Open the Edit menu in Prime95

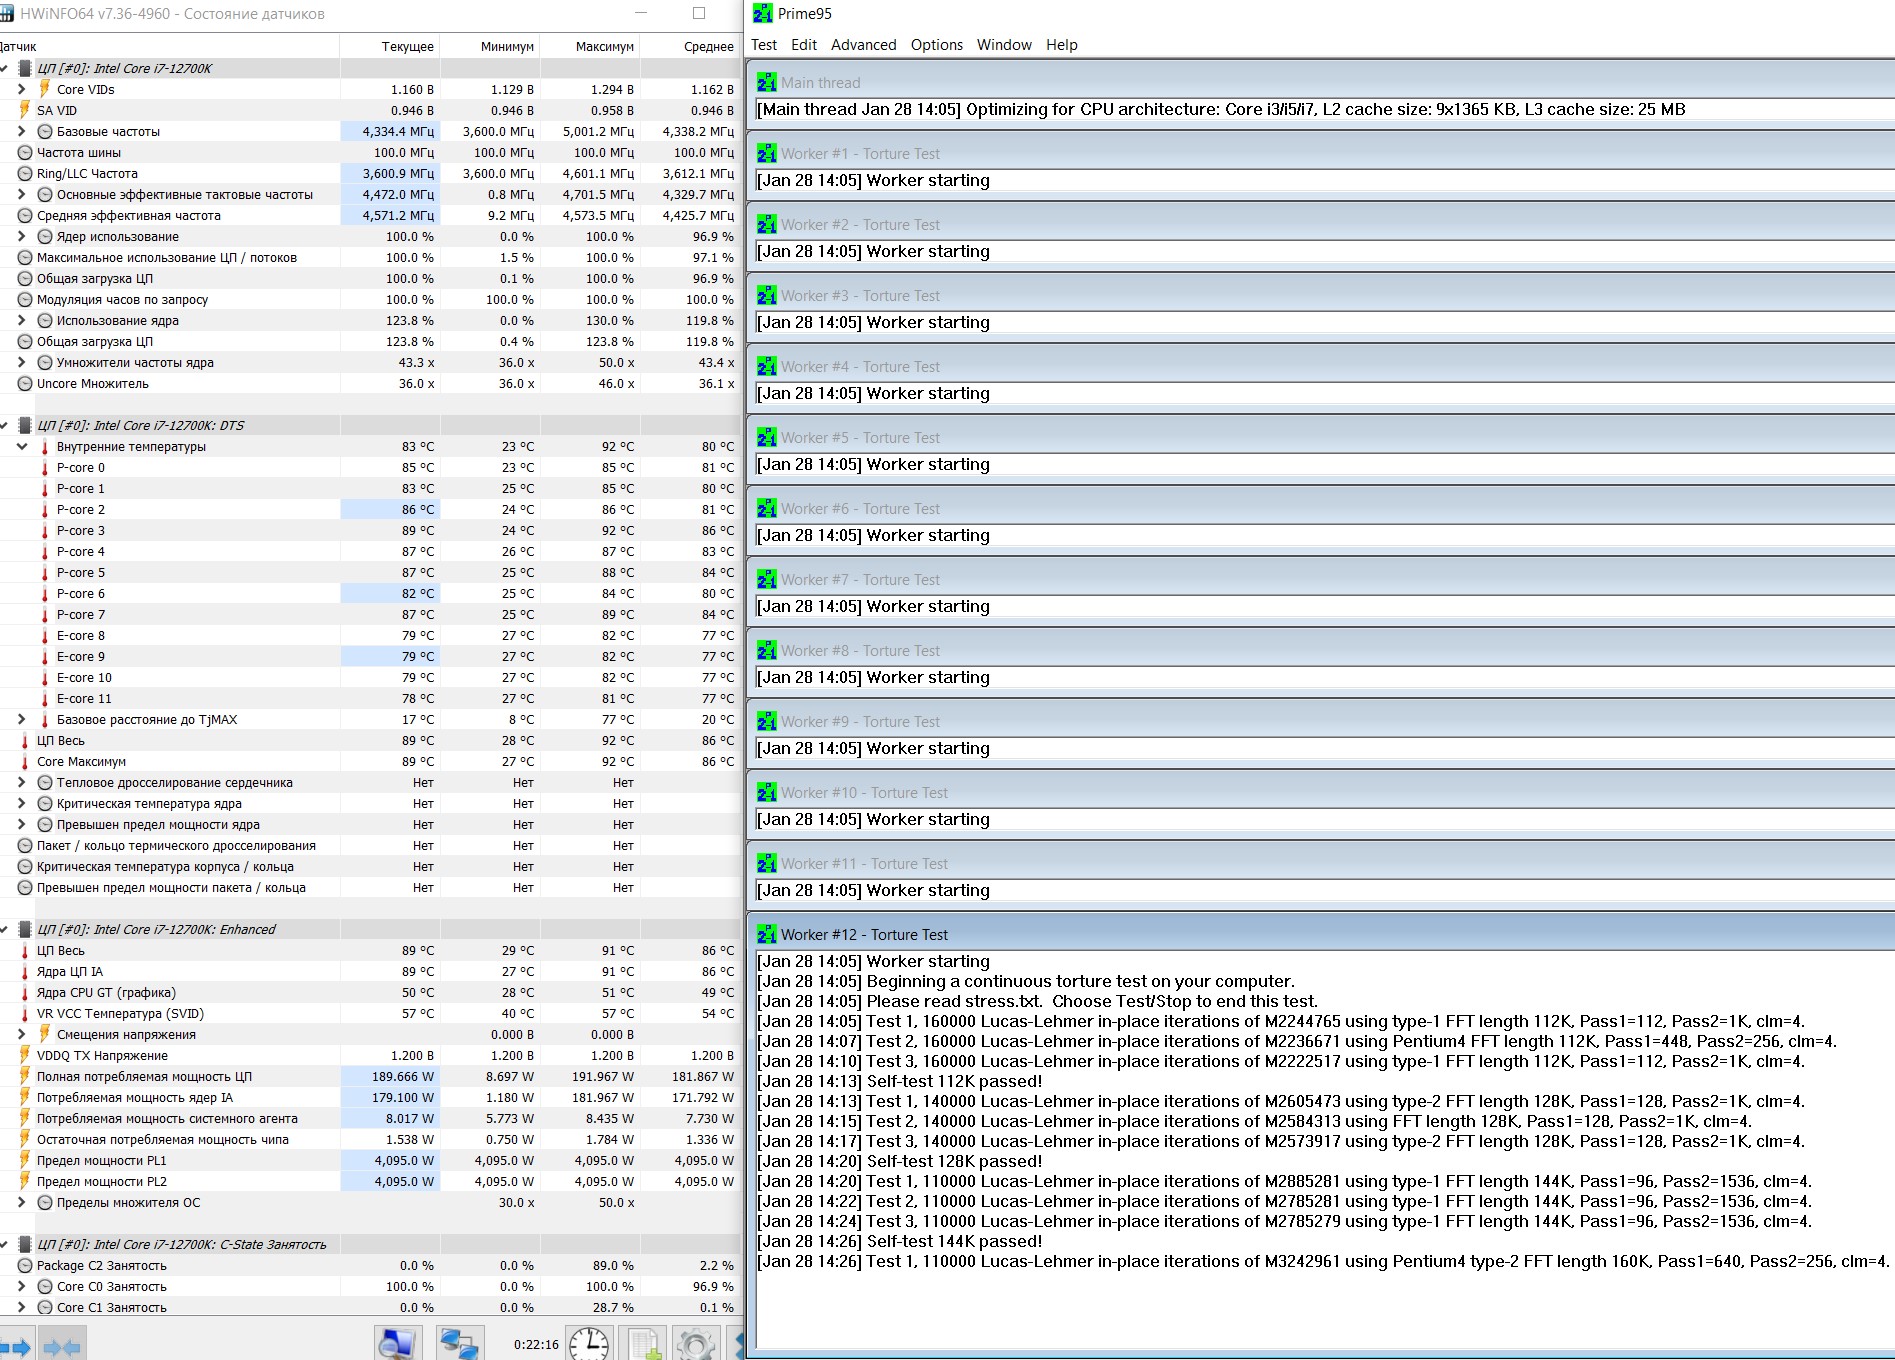pyautogui.click(x=804, y=45)
